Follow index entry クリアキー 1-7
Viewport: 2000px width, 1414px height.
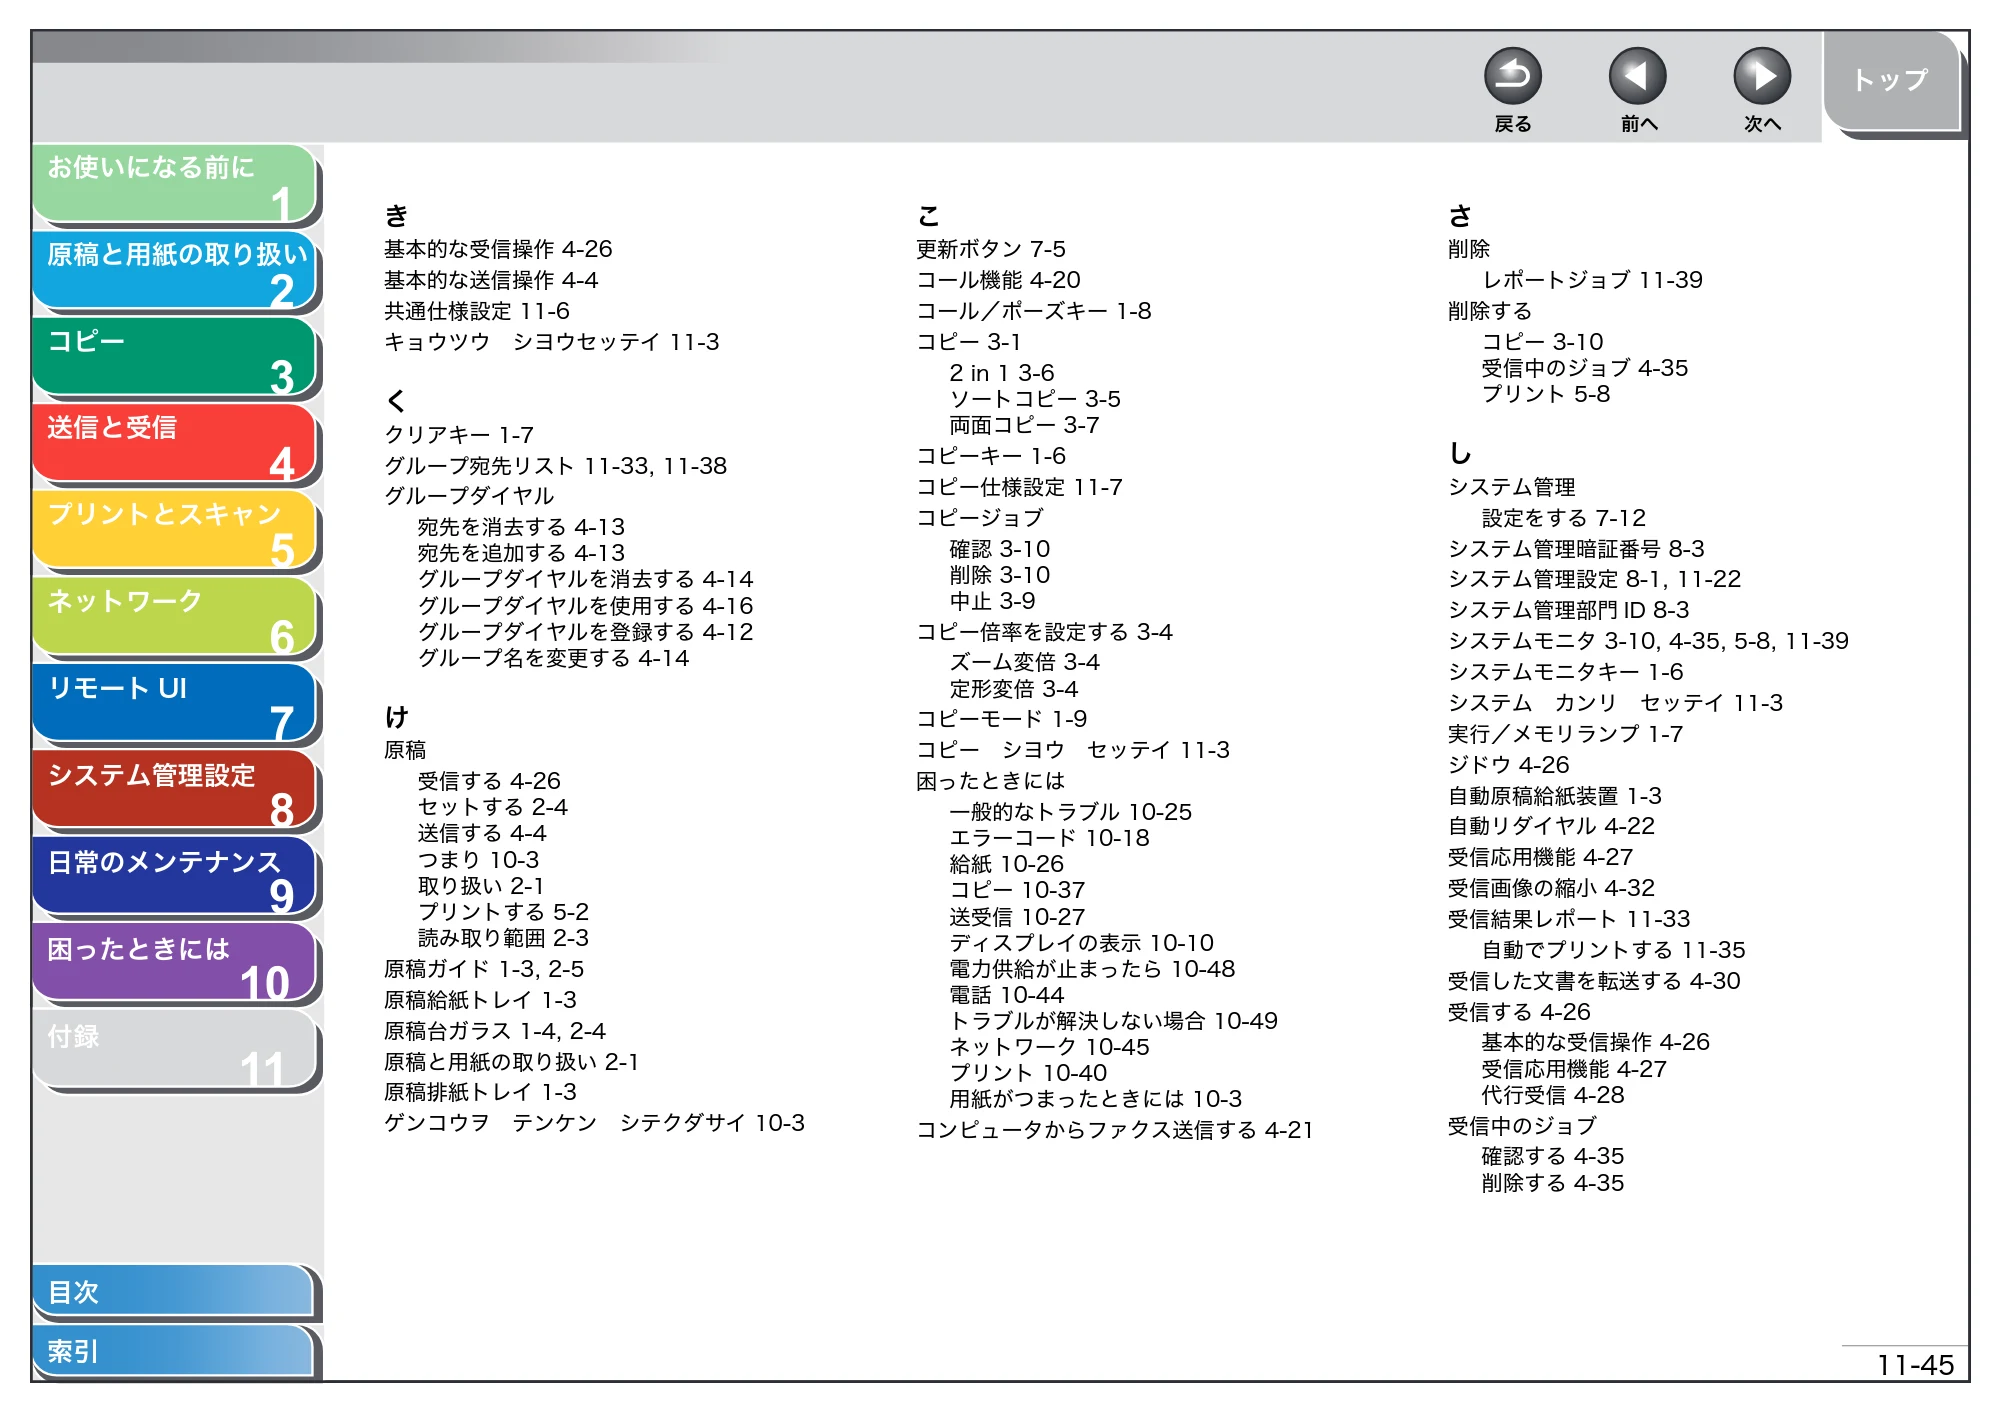(x=459, y=435)
